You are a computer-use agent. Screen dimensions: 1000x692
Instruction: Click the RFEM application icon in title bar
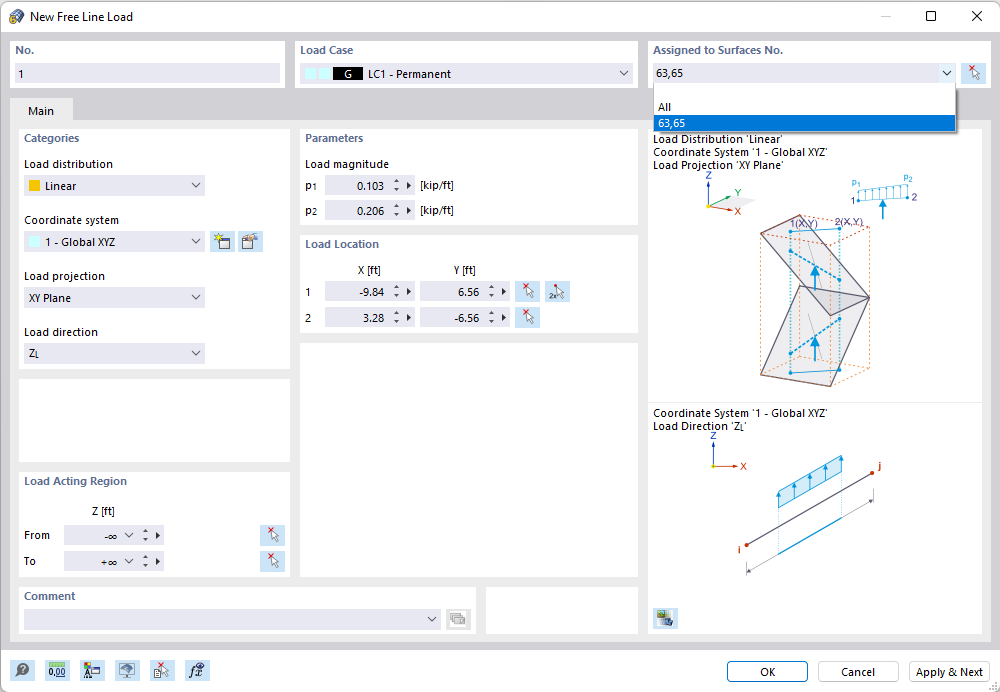16,17
